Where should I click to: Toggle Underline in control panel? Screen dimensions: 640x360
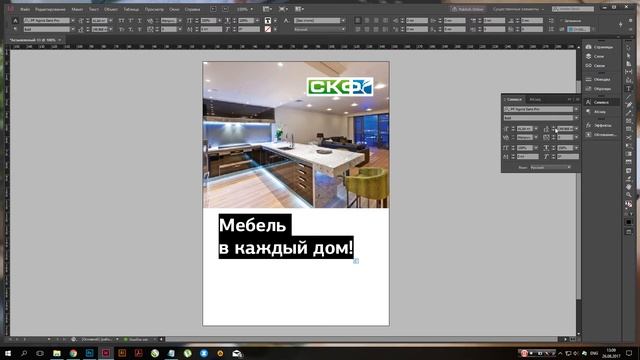click(140, 20)
